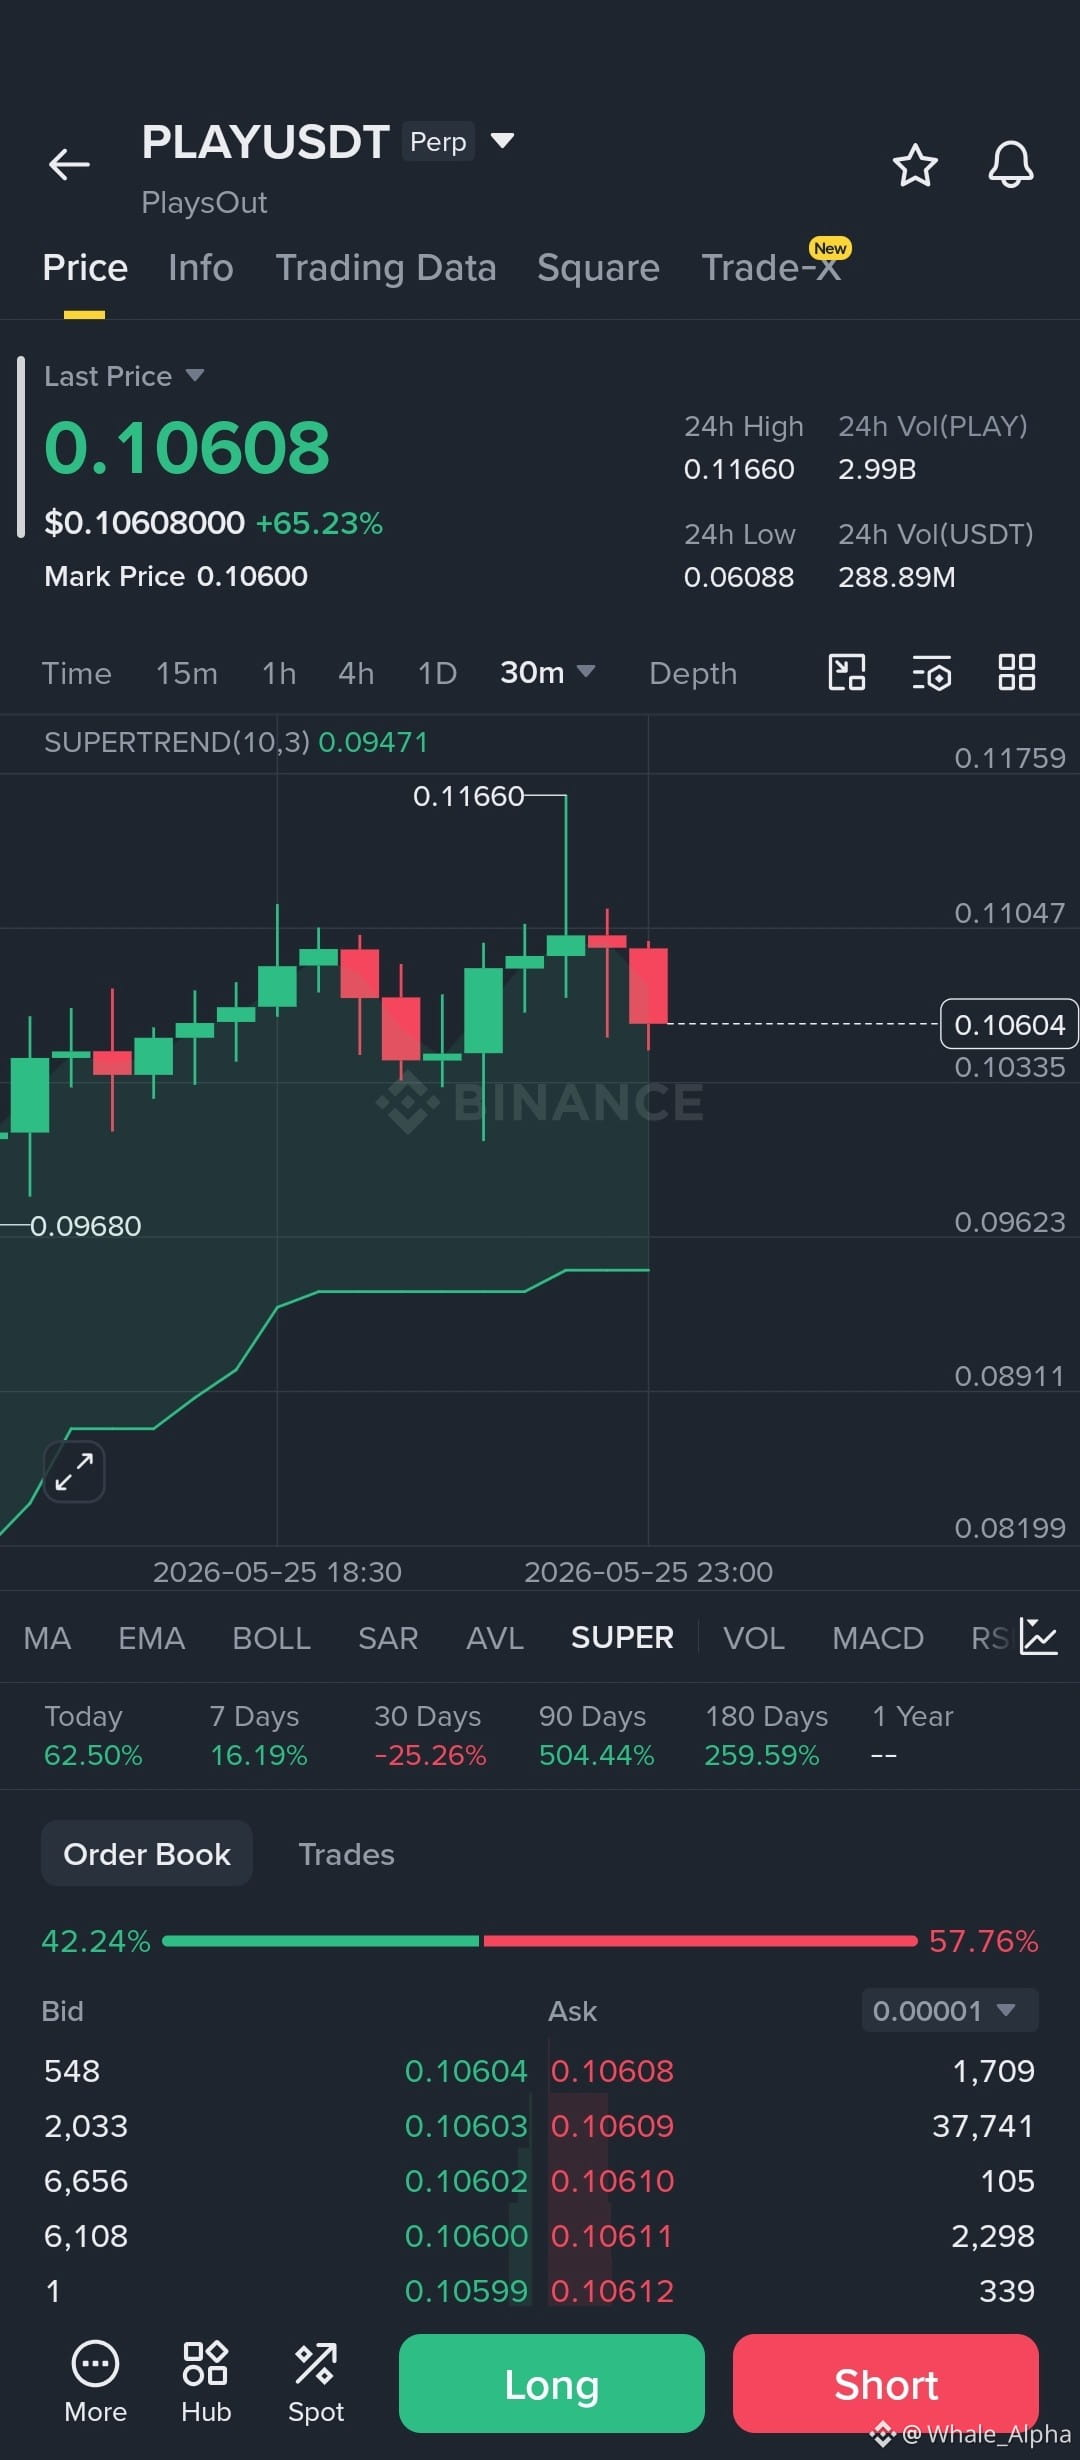Tap the 30 Days -25.26% performance
Image resolution: width=1080 pixels, height=2460 pixels.
click(x=430, y=1735)
